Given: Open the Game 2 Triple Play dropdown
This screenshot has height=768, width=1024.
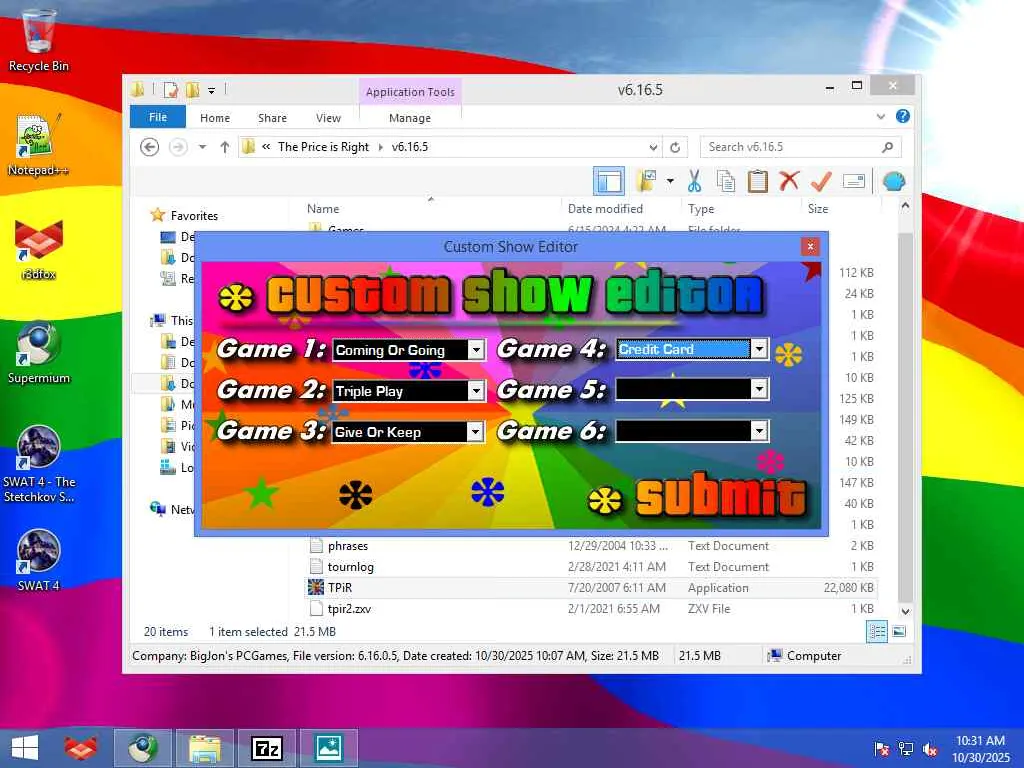Looking at the screenshot, I should click(476, 391).
